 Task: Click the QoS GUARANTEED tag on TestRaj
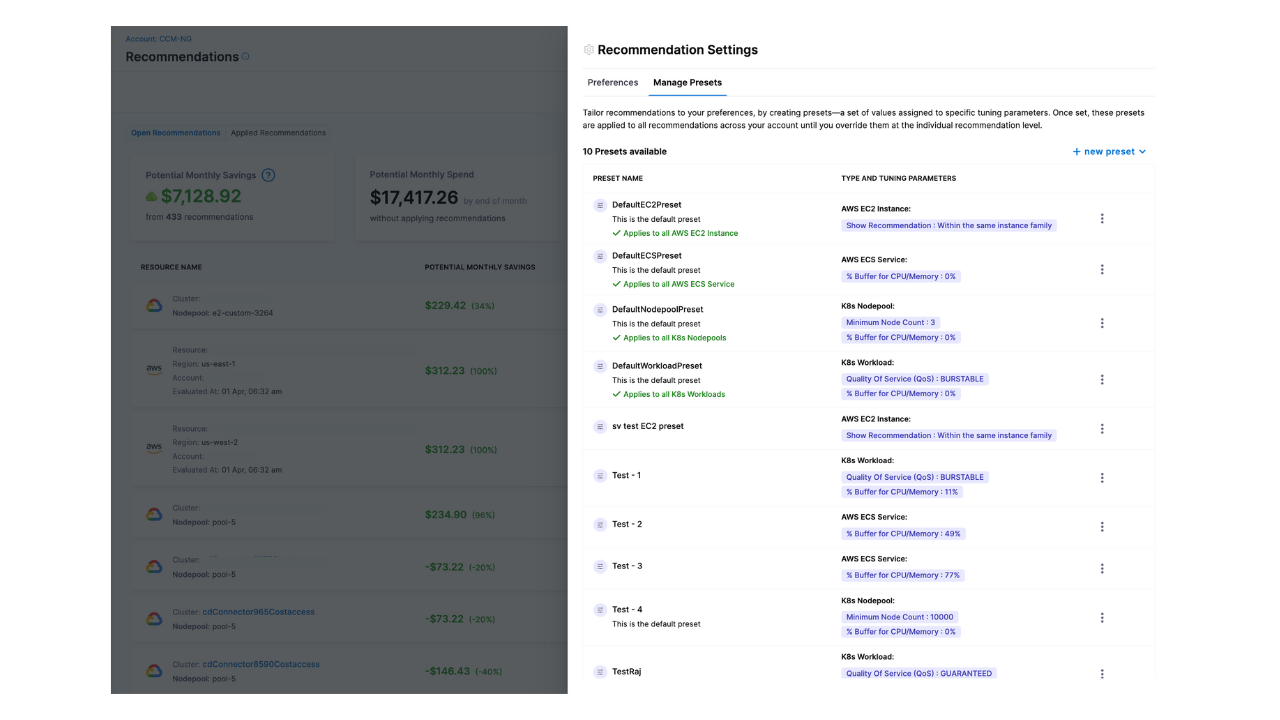918,673
